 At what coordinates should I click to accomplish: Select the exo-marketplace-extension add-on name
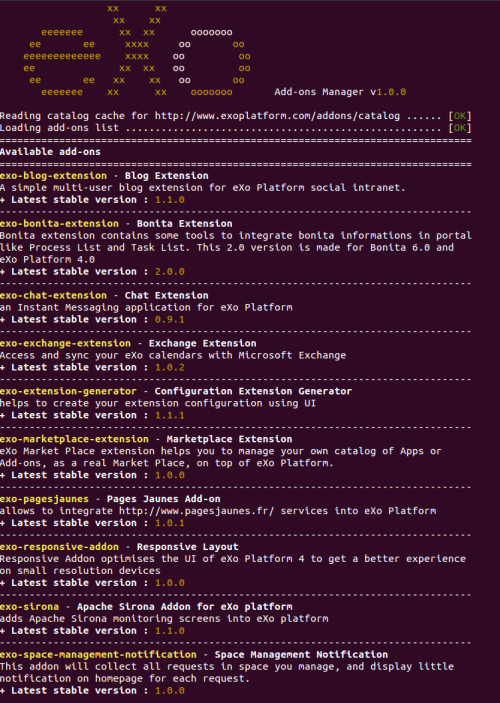[74, 439]
